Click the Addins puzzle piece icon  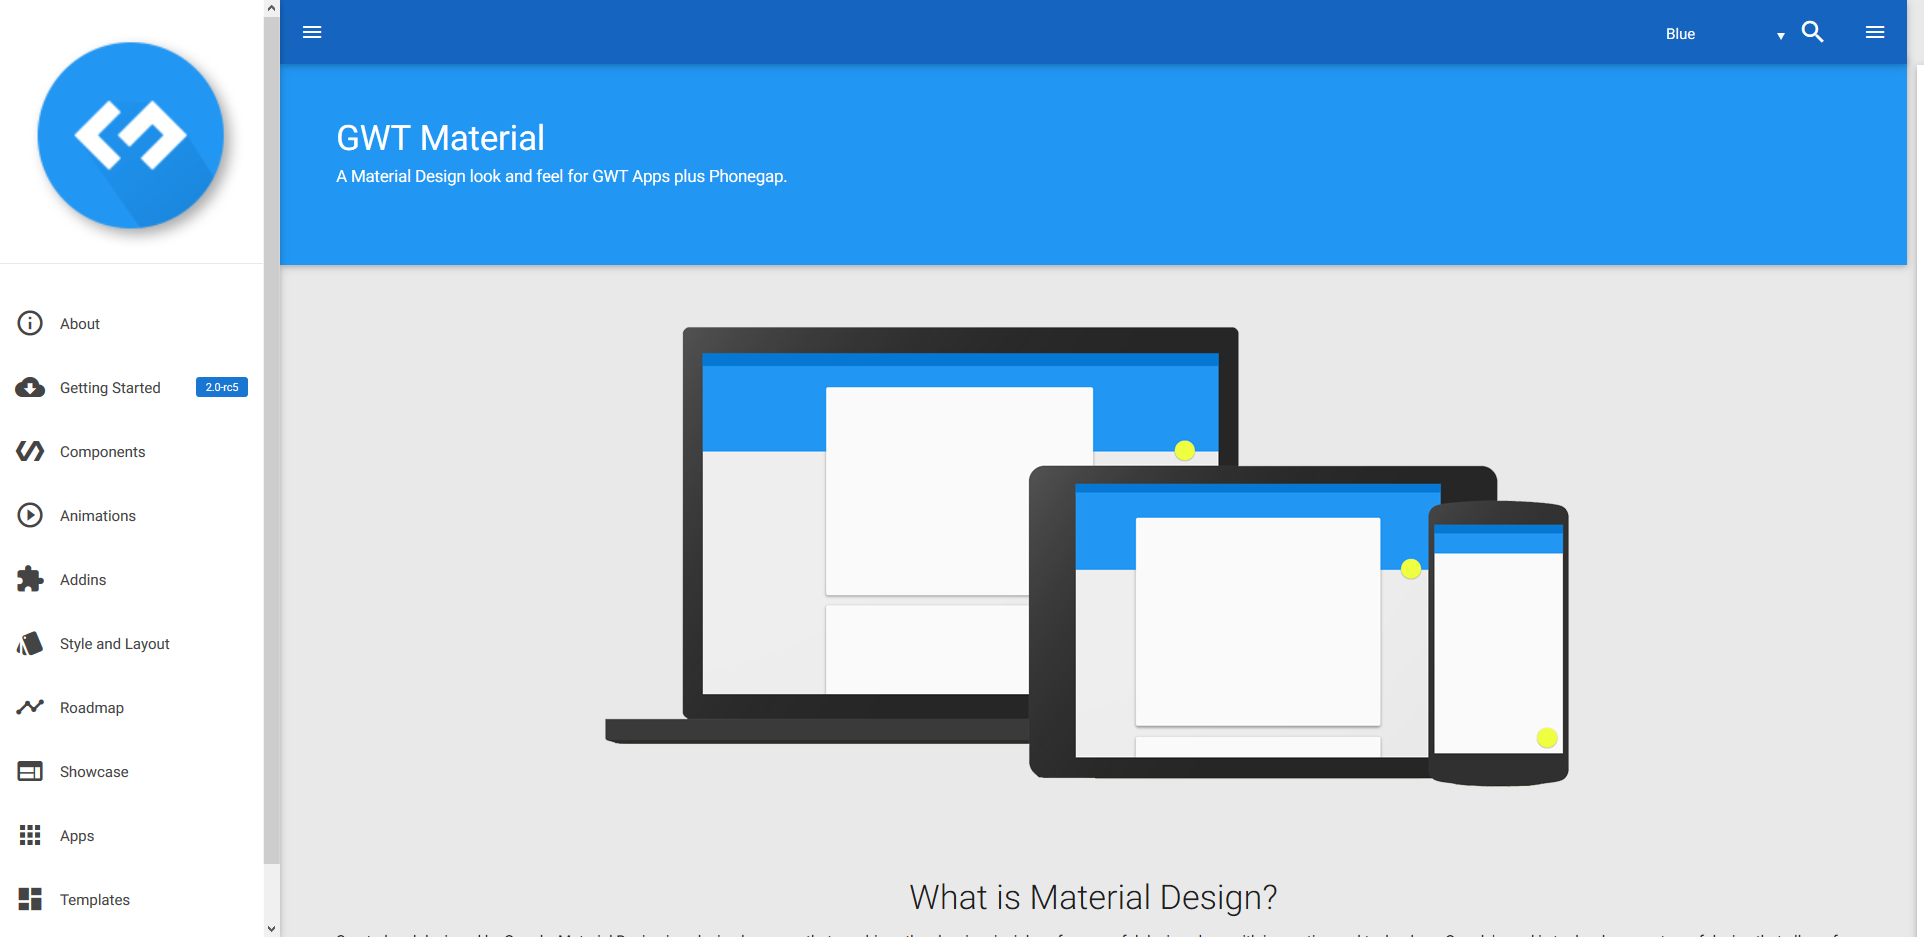[x=30, y=579]
